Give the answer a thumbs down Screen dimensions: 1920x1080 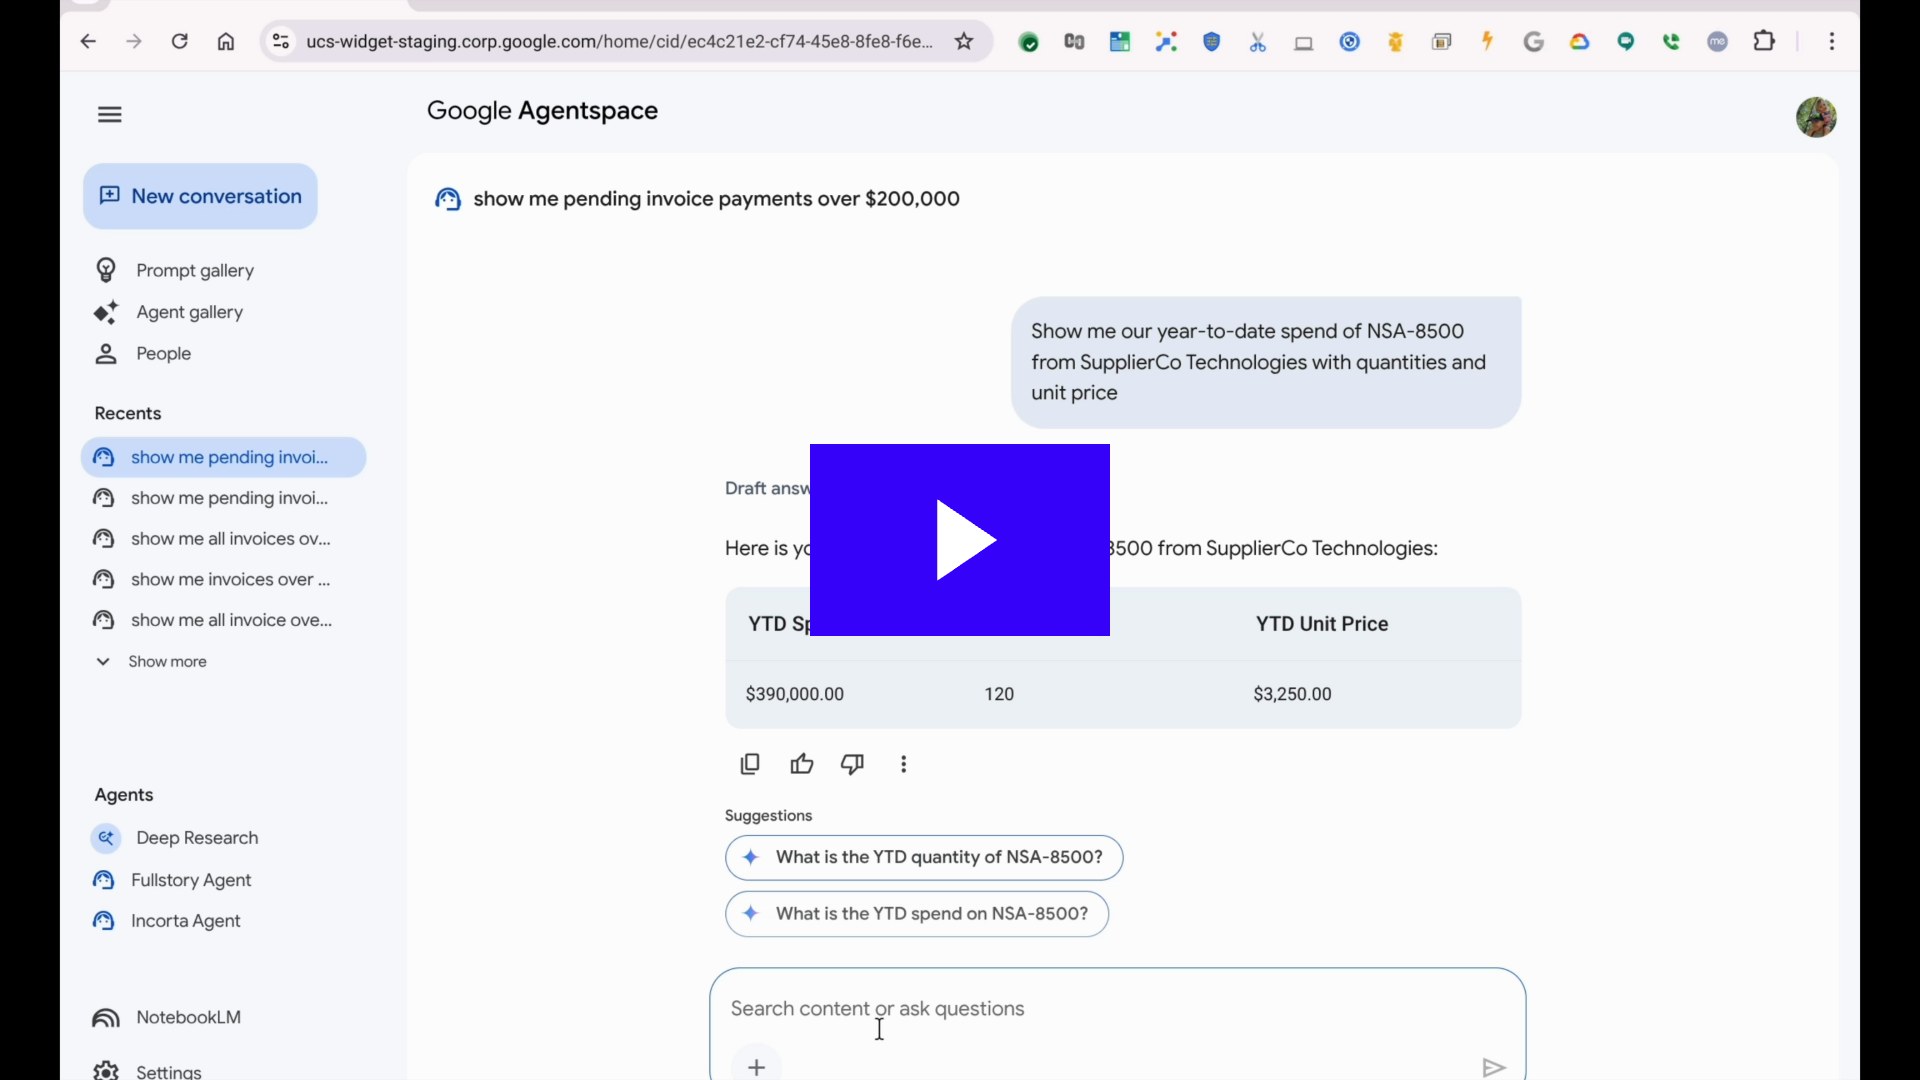pos(853,765)
